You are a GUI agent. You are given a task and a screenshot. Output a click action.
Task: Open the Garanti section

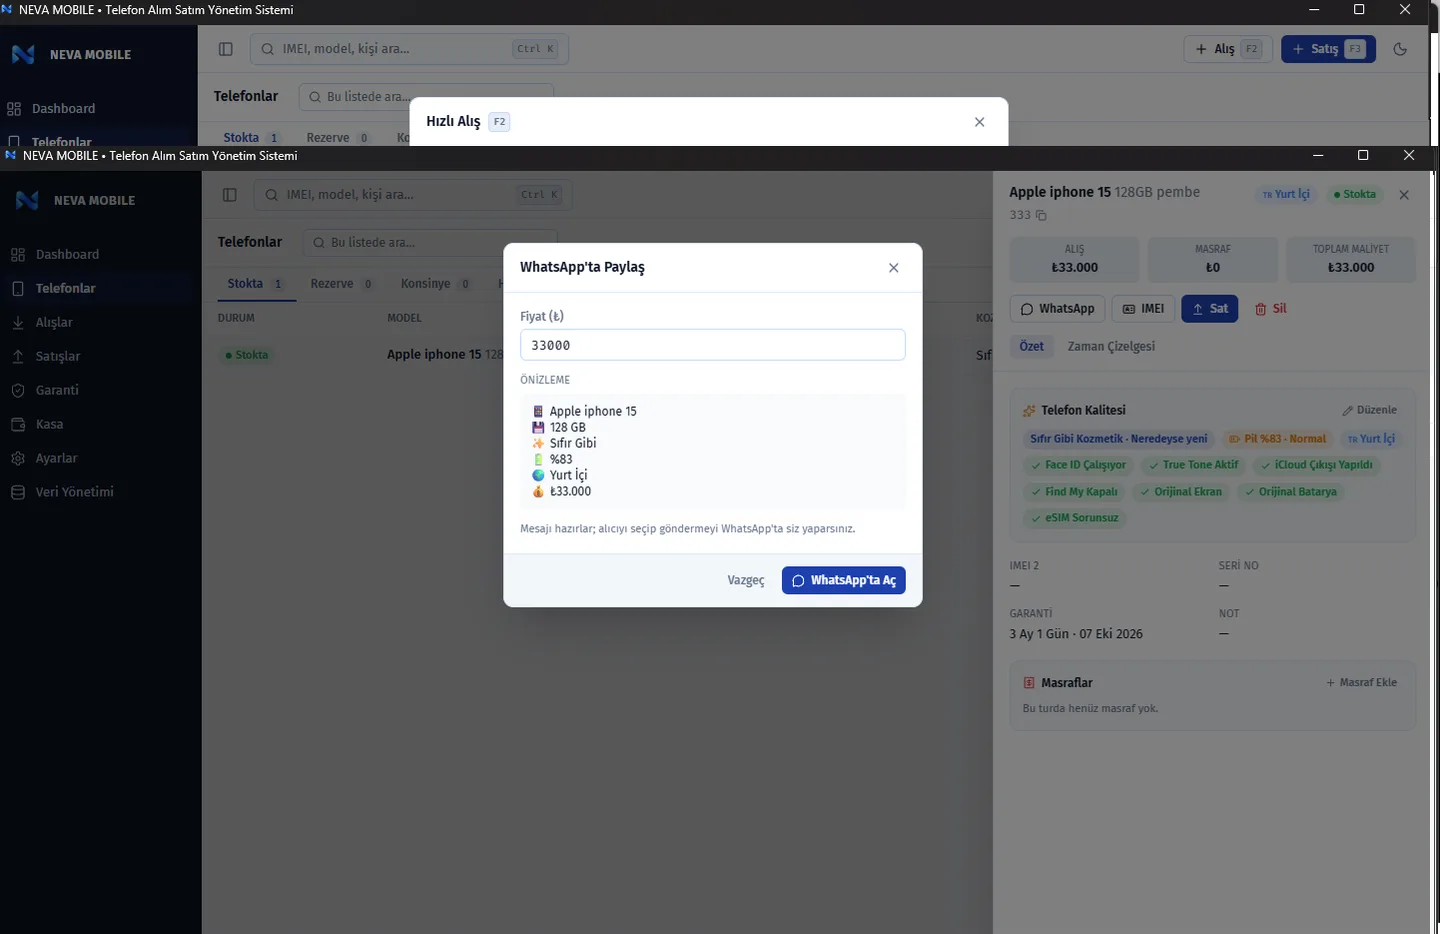57,390
